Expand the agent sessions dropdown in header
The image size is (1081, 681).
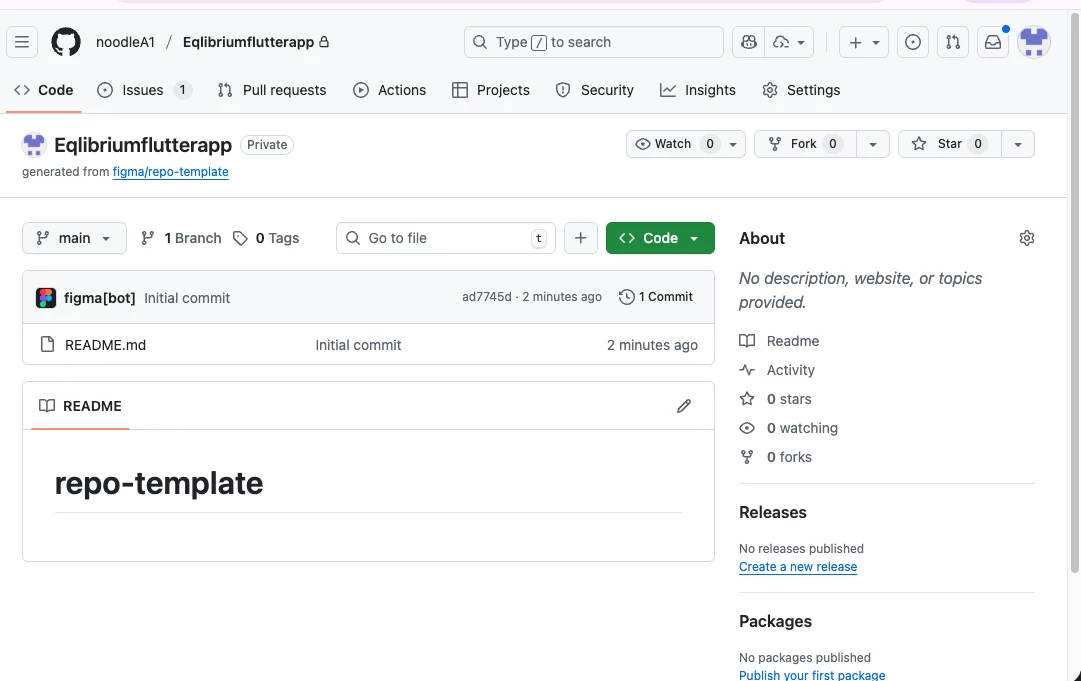(789, 42)
